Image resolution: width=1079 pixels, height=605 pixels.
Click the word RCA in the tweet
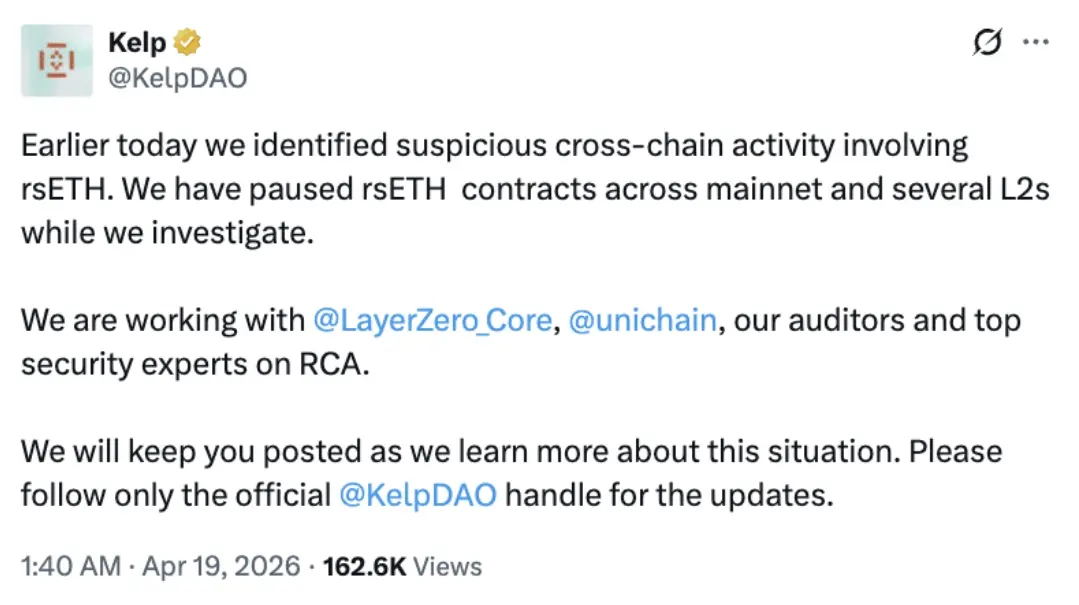tap(334, 364)
